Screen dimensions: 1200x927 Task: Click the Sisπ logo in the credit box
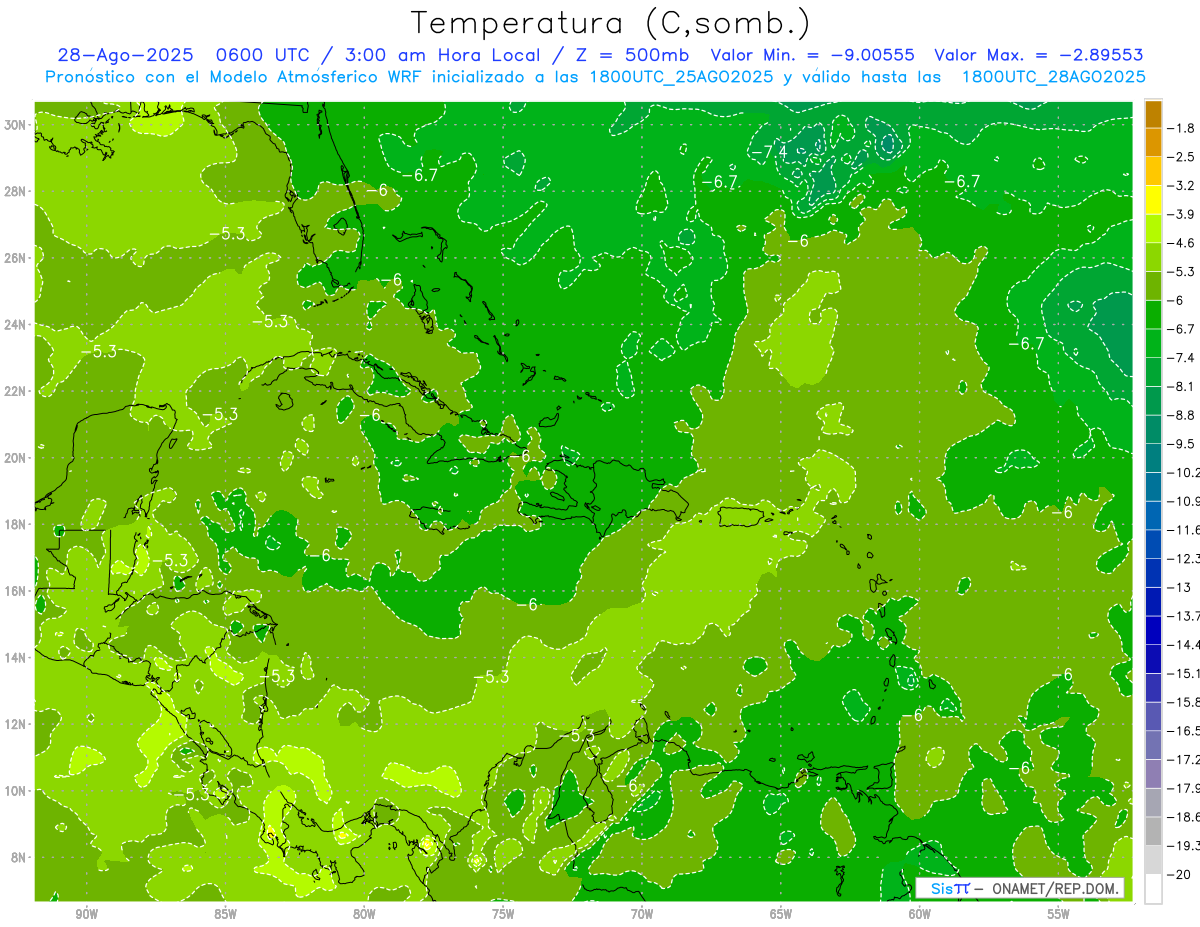(949, 888)
